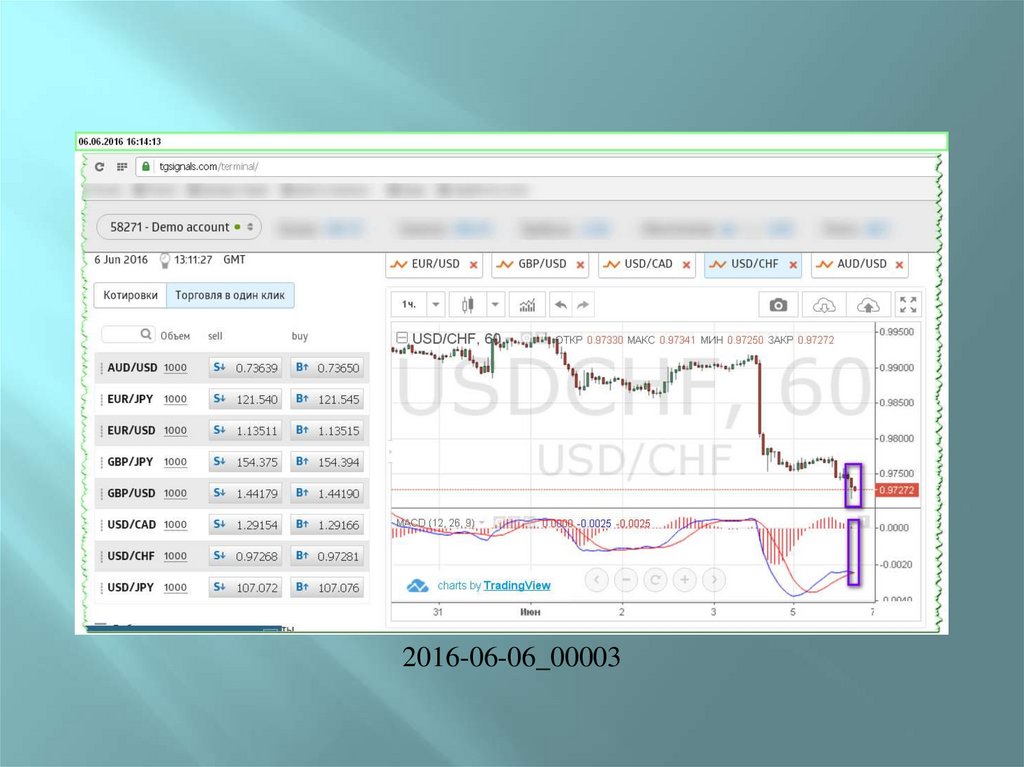Open the 58271 Demo account selector
The width and height of the screenshot is (1024, 767).
[x=179, y=227]
